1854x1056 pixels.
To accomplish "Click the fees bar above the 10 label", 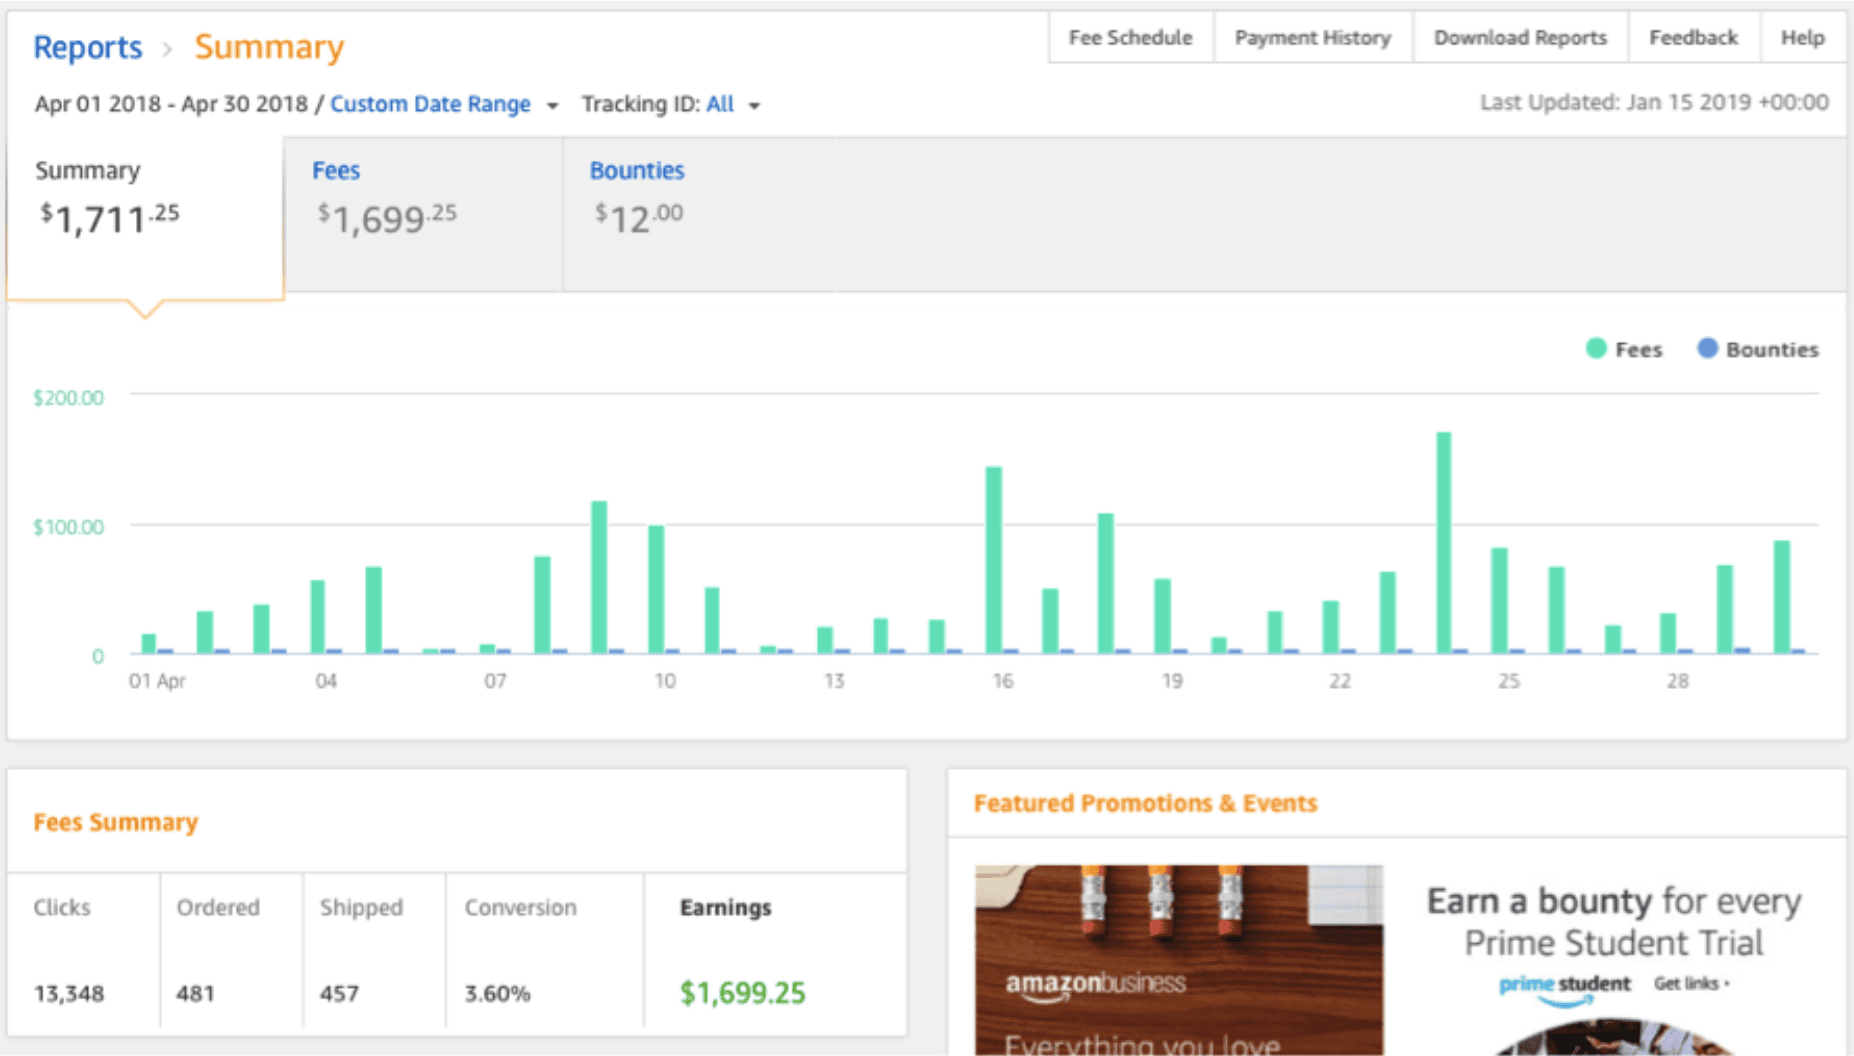I will (656, 590).
